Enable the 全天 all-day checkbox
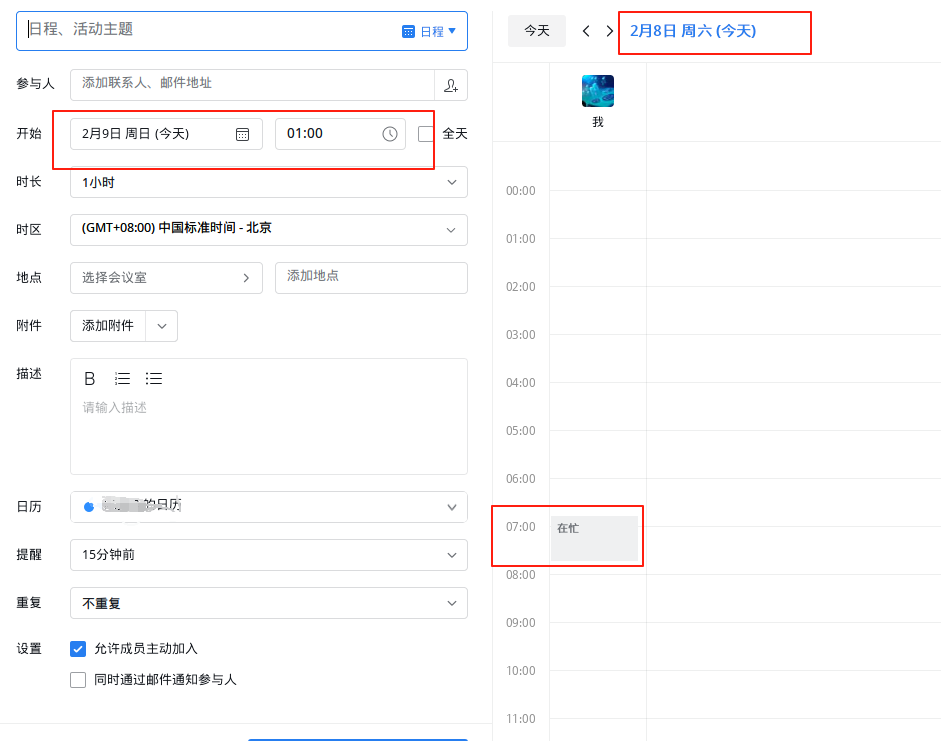Screen dimensions: 941x741 pos(425,134)
